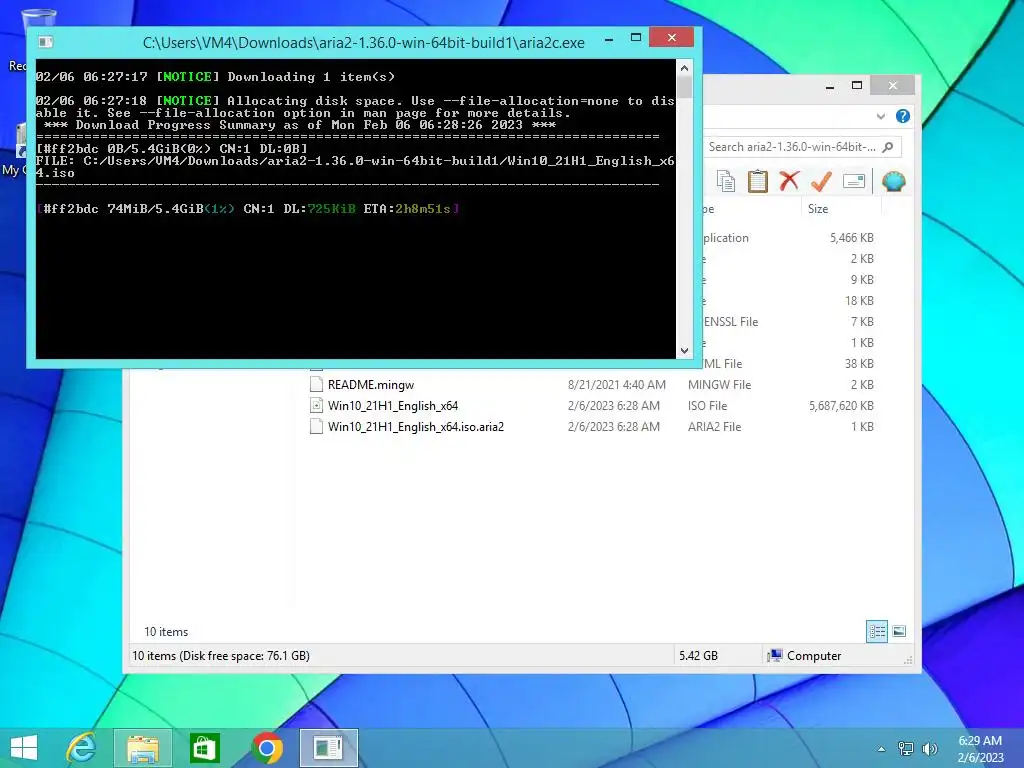
Task: Click the .iso.aria2 file icon
Action: tap(316, 426)
